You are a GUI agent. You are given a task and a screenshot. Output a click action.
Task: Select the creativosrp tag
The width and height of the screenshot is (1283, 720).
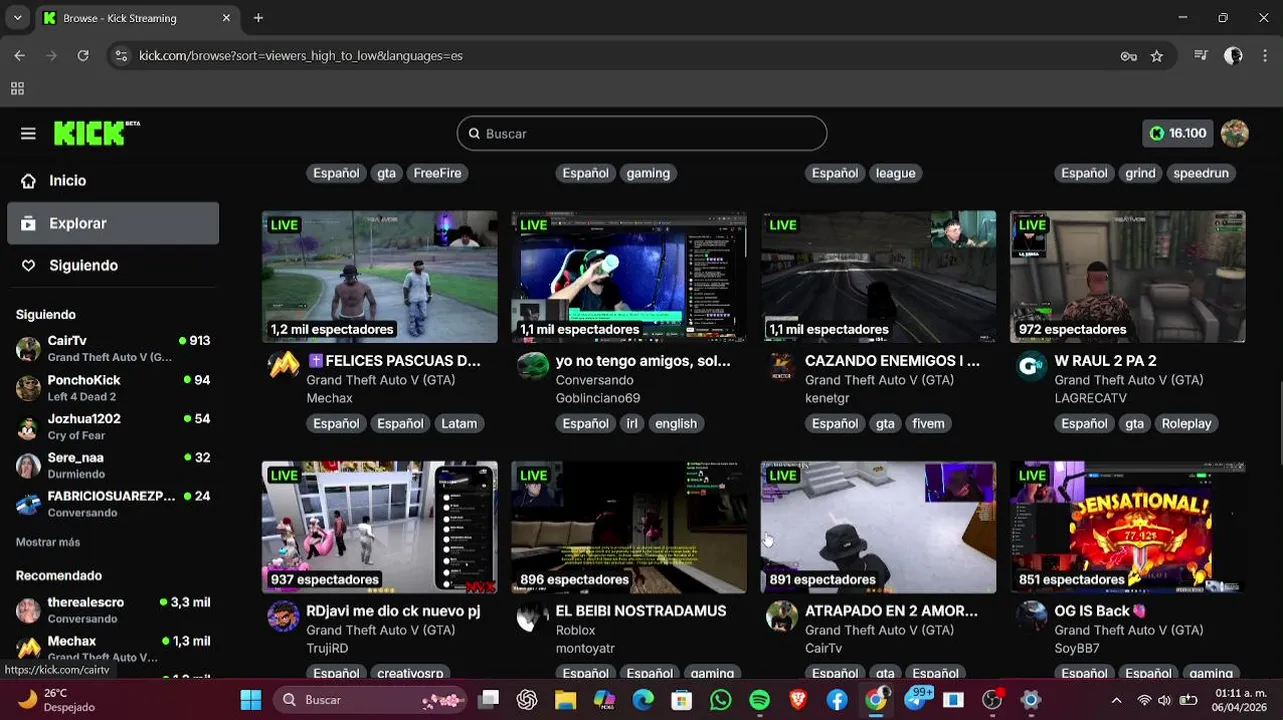[410, 673]
